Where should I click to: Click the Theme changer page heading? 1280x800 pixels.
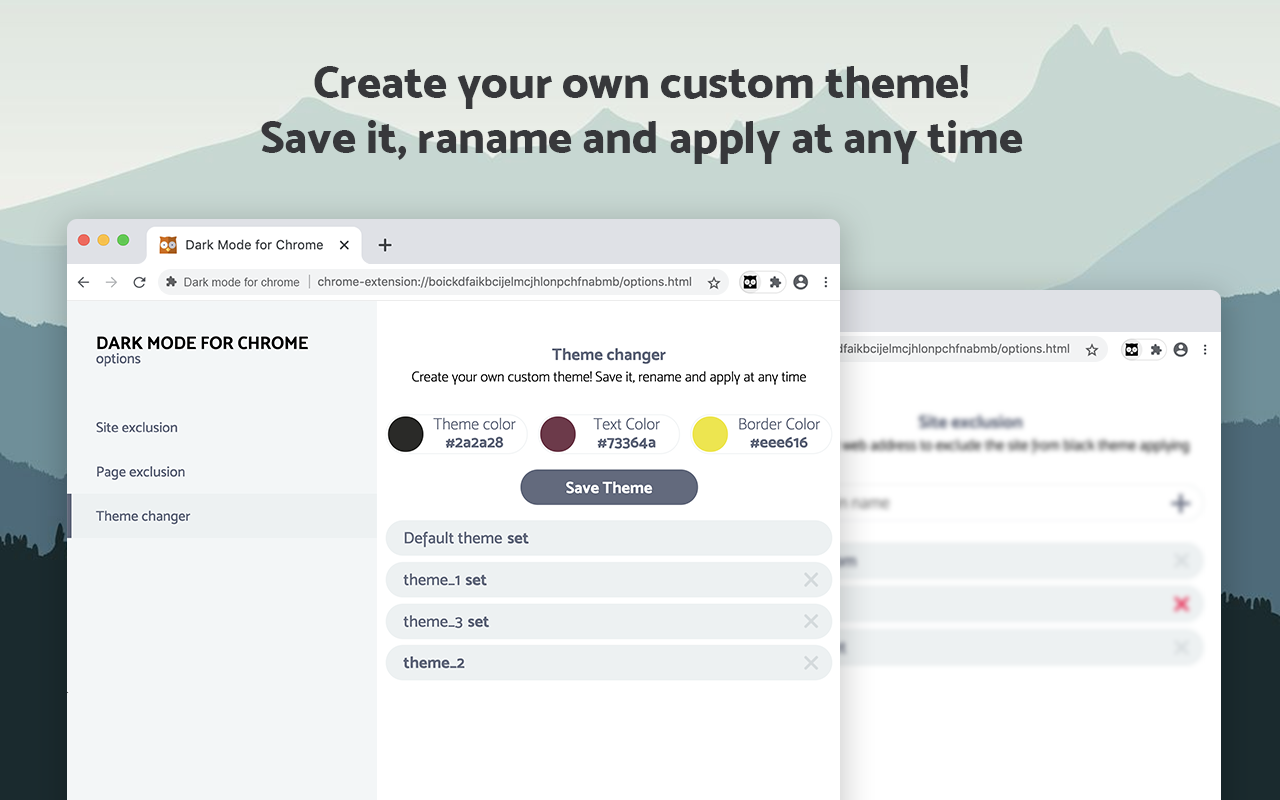tap(609, 354)
